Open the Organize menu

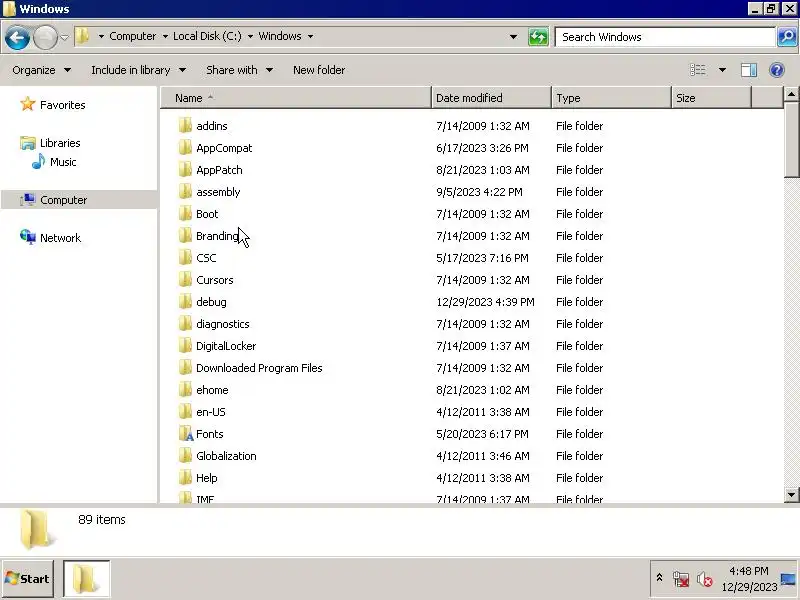point(41,70)
